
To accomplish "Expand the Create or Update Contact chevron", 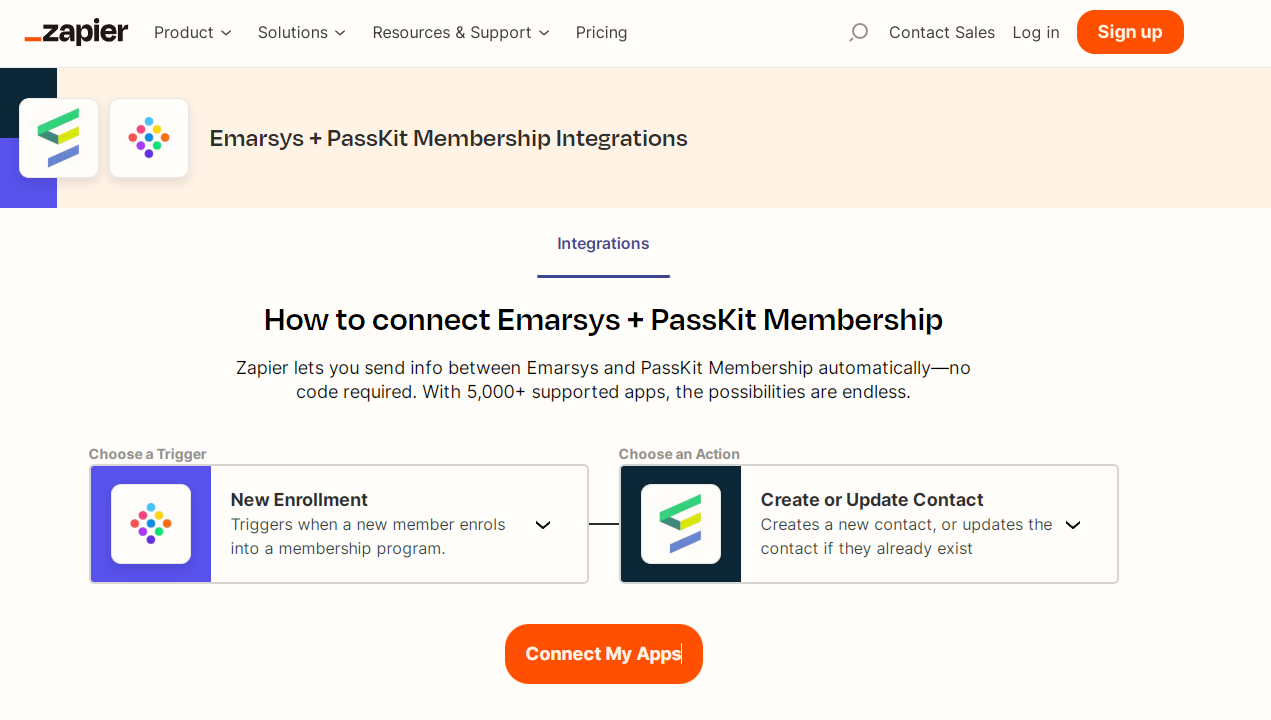I will pos(1073,525).
